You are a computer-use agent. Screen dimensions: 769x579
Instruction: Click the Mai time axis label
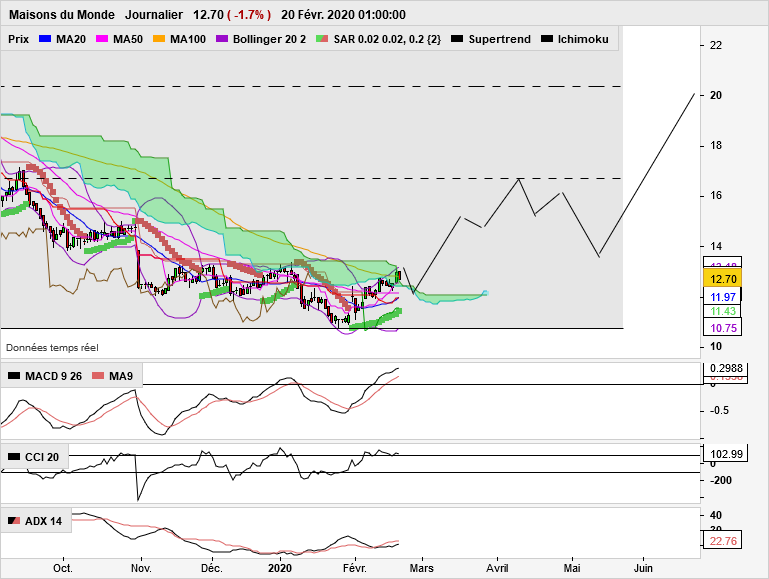pyautogui.click(x=572, y=568)
